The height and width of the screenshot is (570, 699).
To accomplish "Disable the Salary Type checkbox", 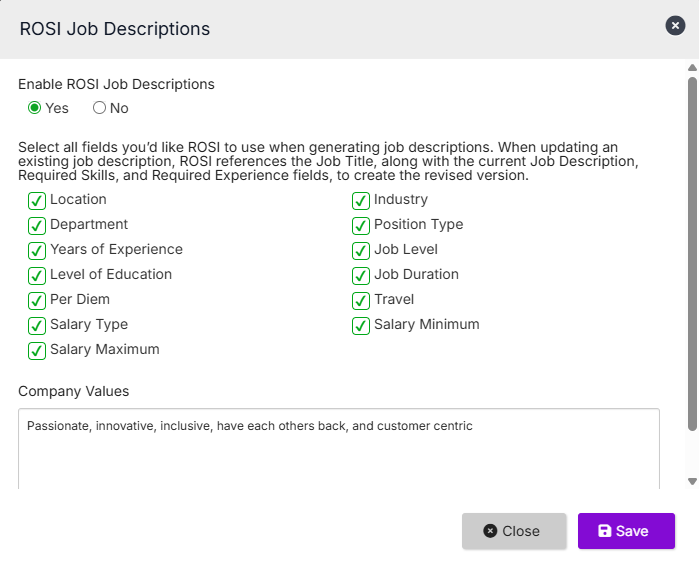I will (x=37, y=326).
